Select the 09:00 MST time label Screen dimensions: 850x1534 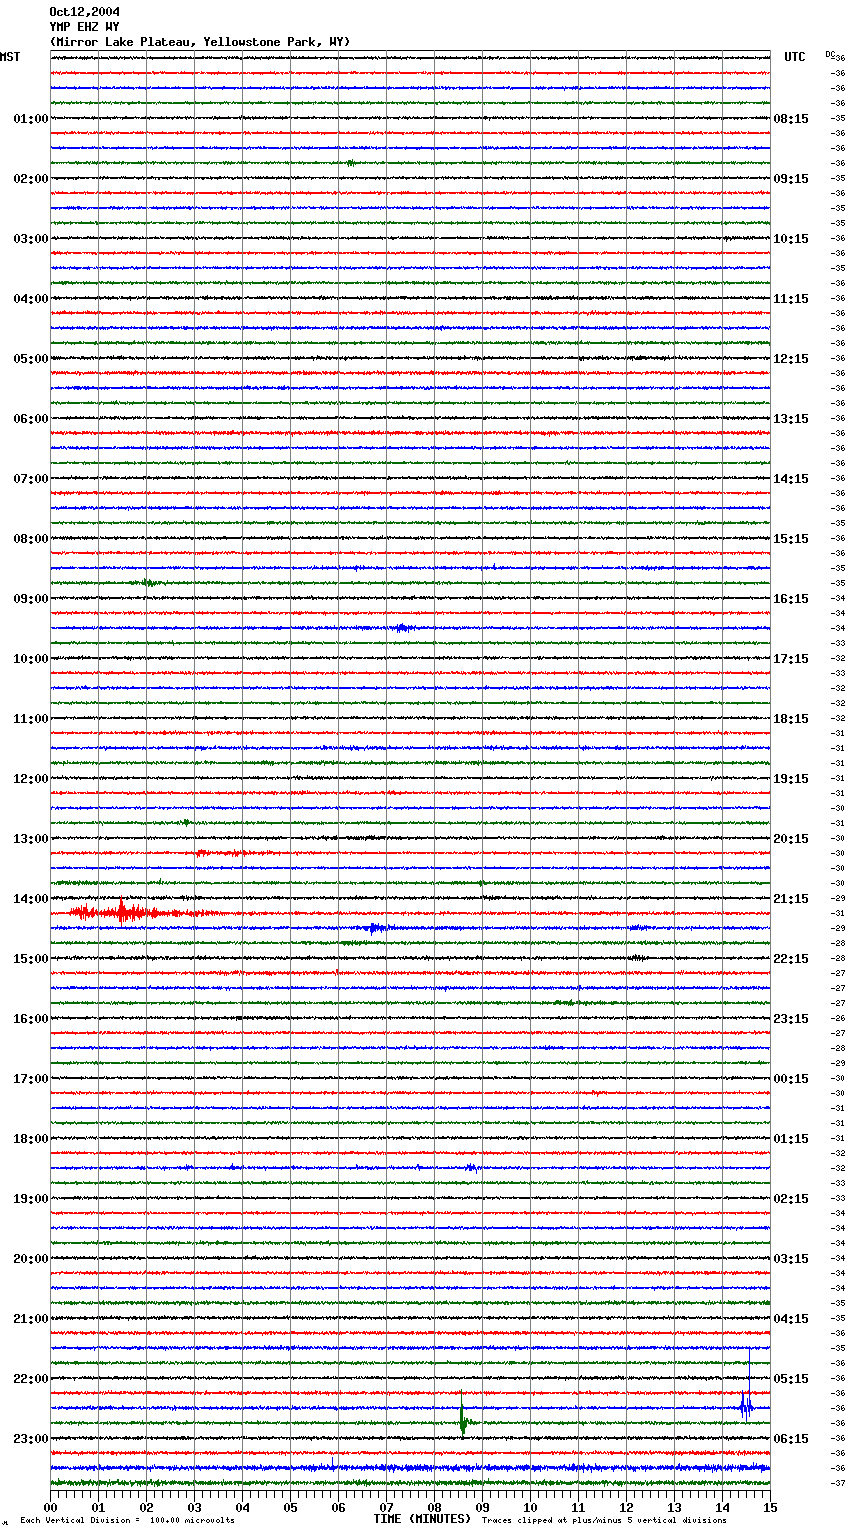coord(30,599)
